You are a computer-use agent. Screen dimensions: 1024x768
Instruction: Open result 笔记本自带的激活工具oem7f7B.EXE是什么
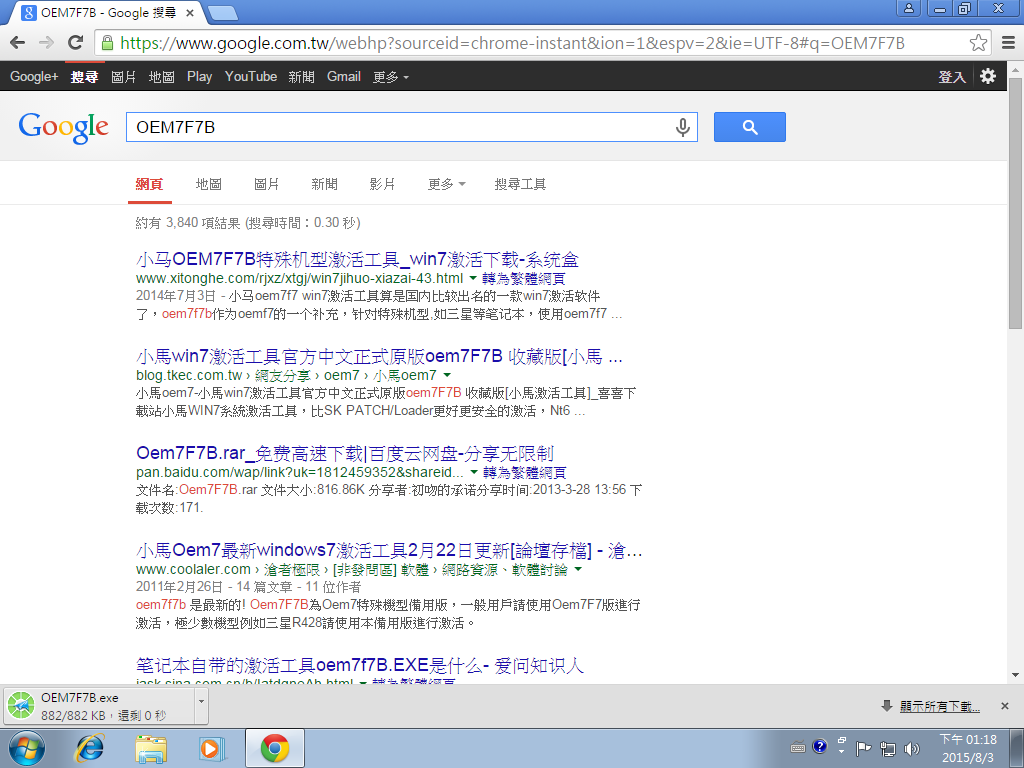(360, 665)
